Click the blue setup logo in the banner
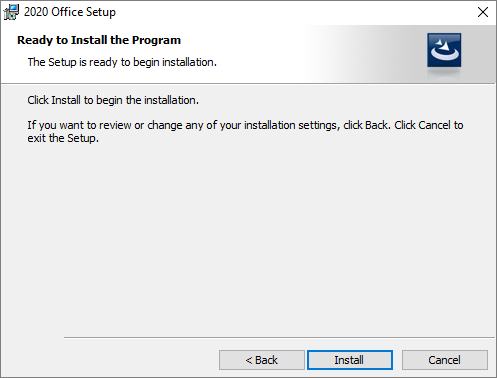Viewport: 497px width, 378px height. [444, 50]
